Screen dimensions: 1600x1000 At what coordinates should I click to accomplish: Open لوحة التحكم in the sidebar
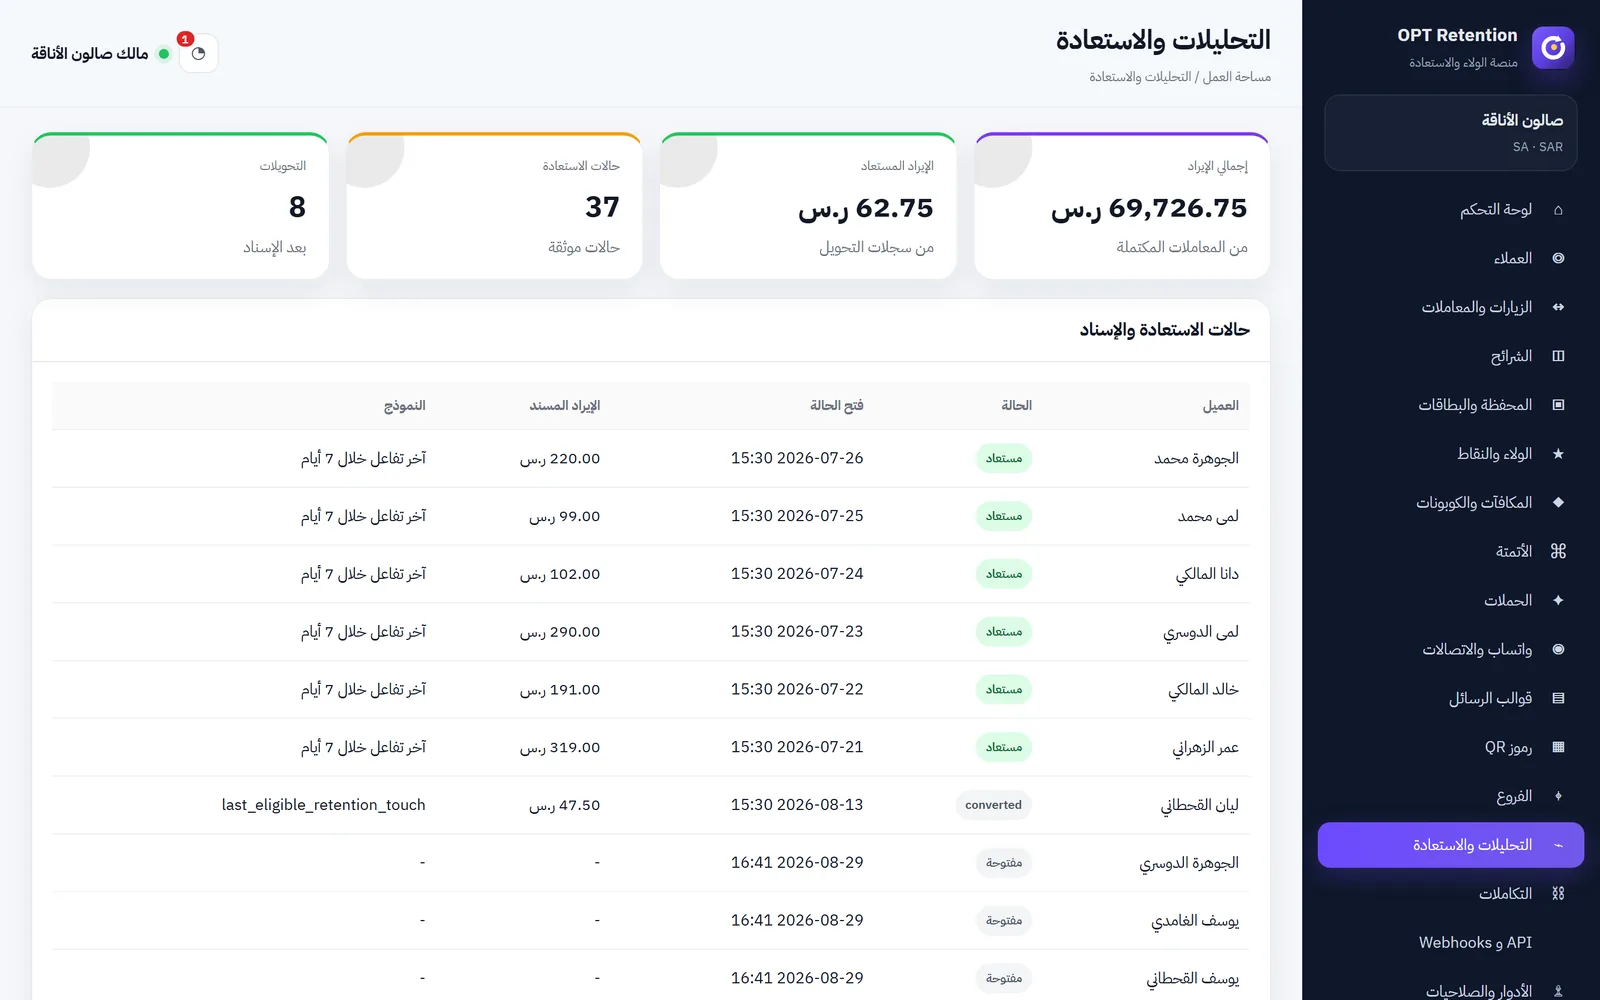[1451, 210]
